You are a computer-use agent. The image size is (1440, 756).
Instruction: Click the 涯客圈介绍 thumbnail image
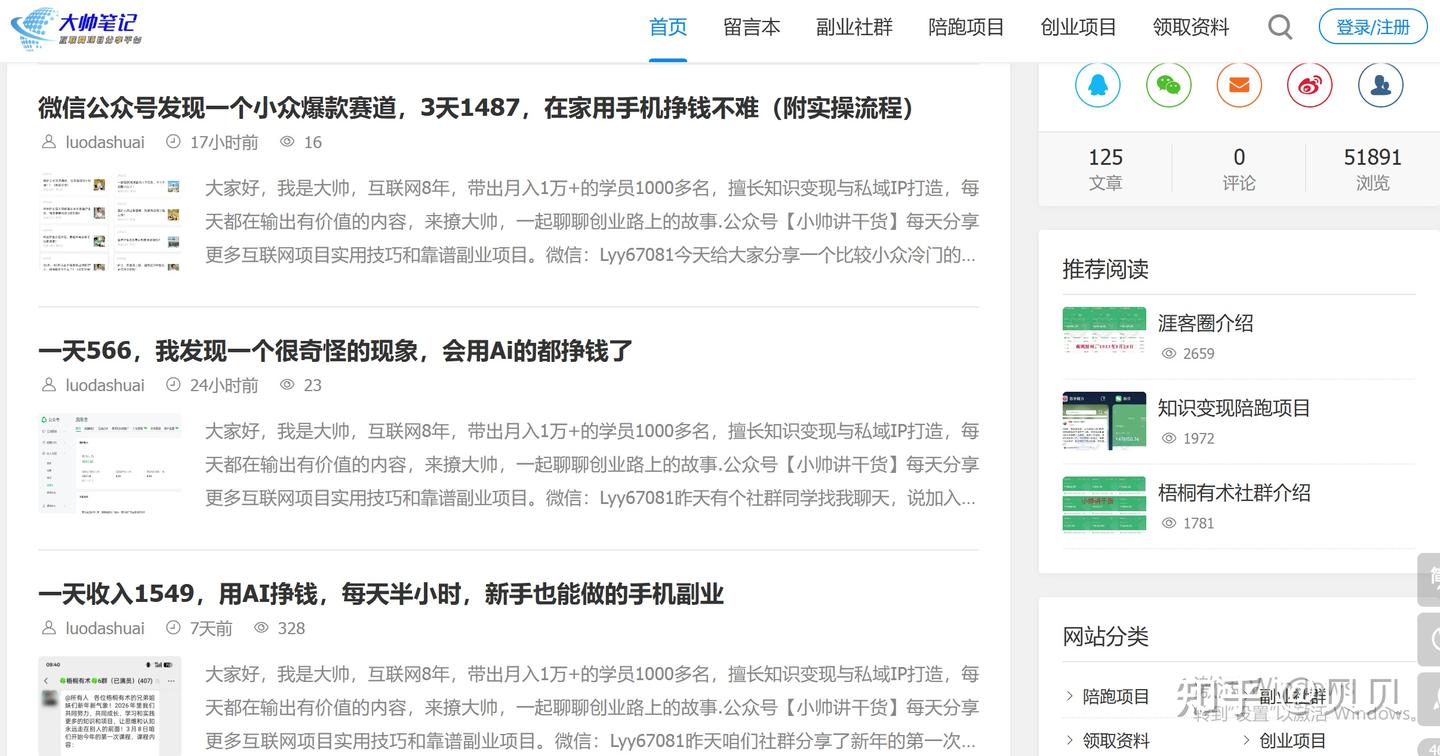[x=1104, y=336]
